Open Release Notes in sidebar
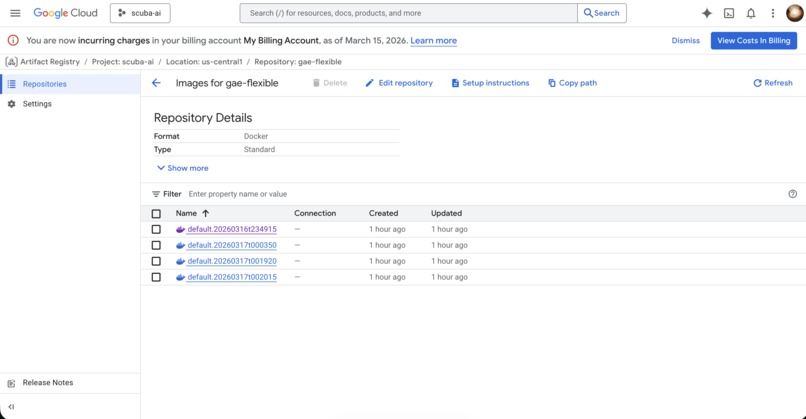Image resolution: width=806 pixels, height=419 pixels. pyautogui.click(x=48, y=382)
